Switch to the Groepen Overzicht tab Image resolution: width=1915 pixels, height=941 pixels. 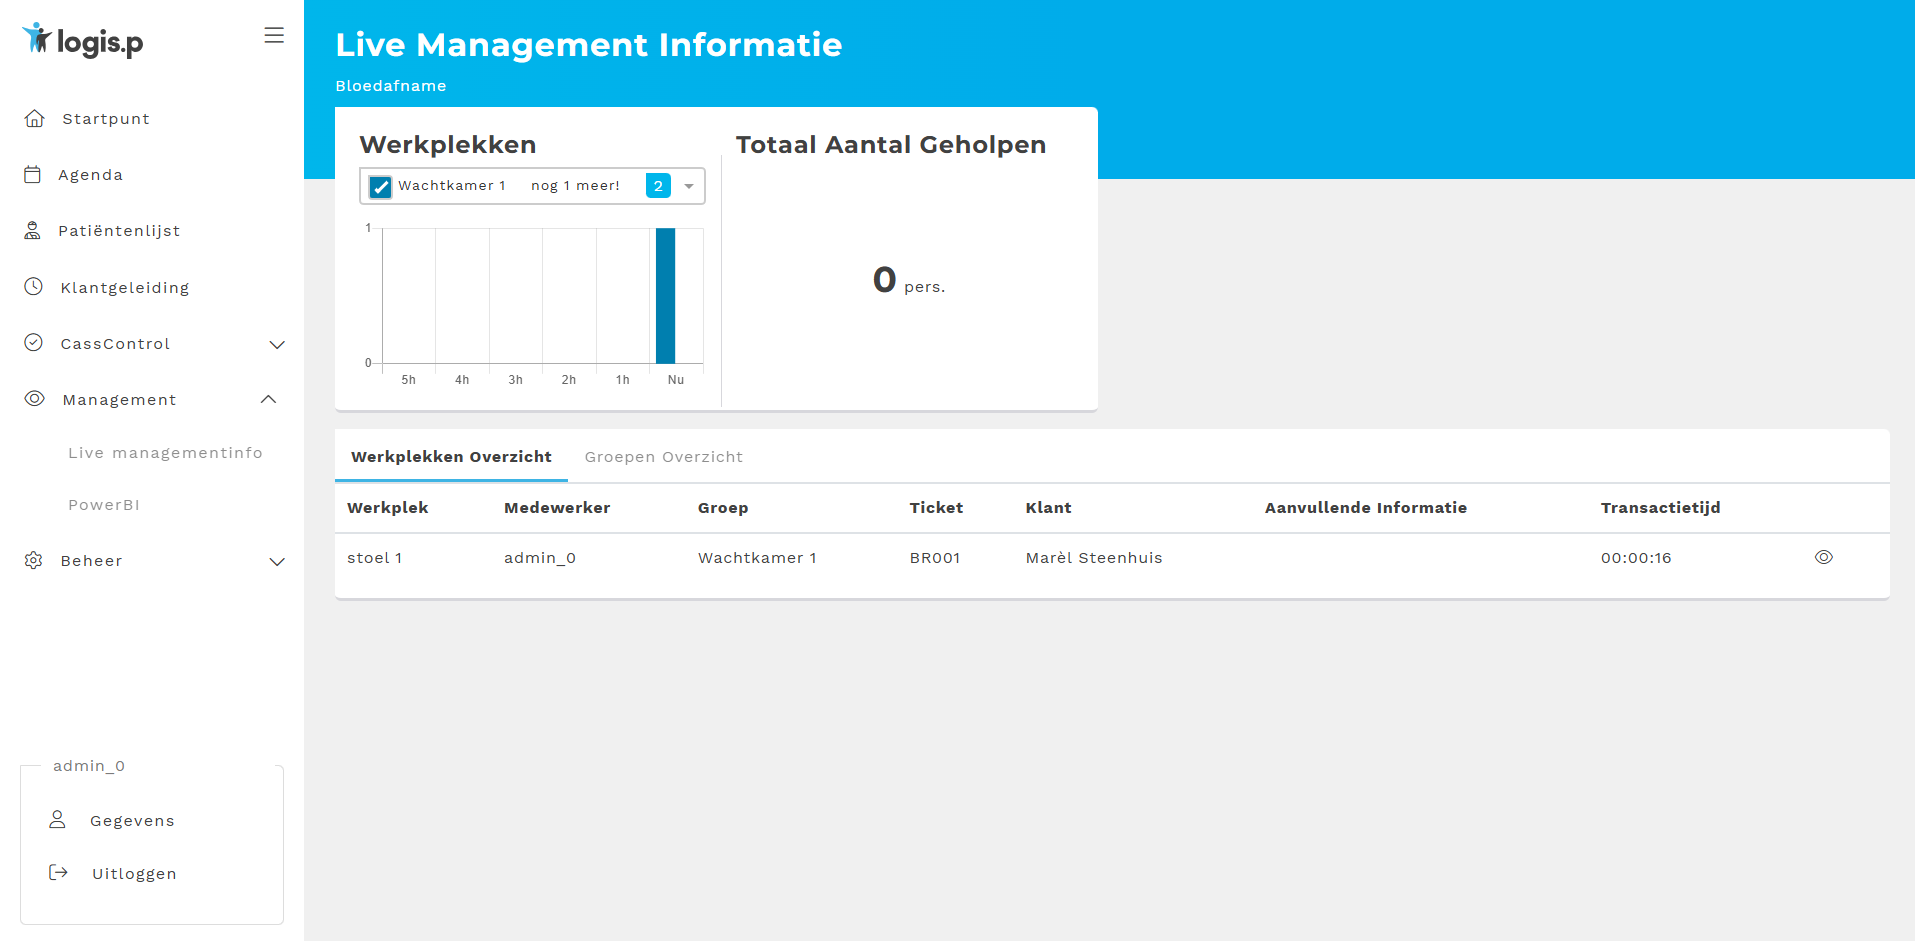point(663,457)
